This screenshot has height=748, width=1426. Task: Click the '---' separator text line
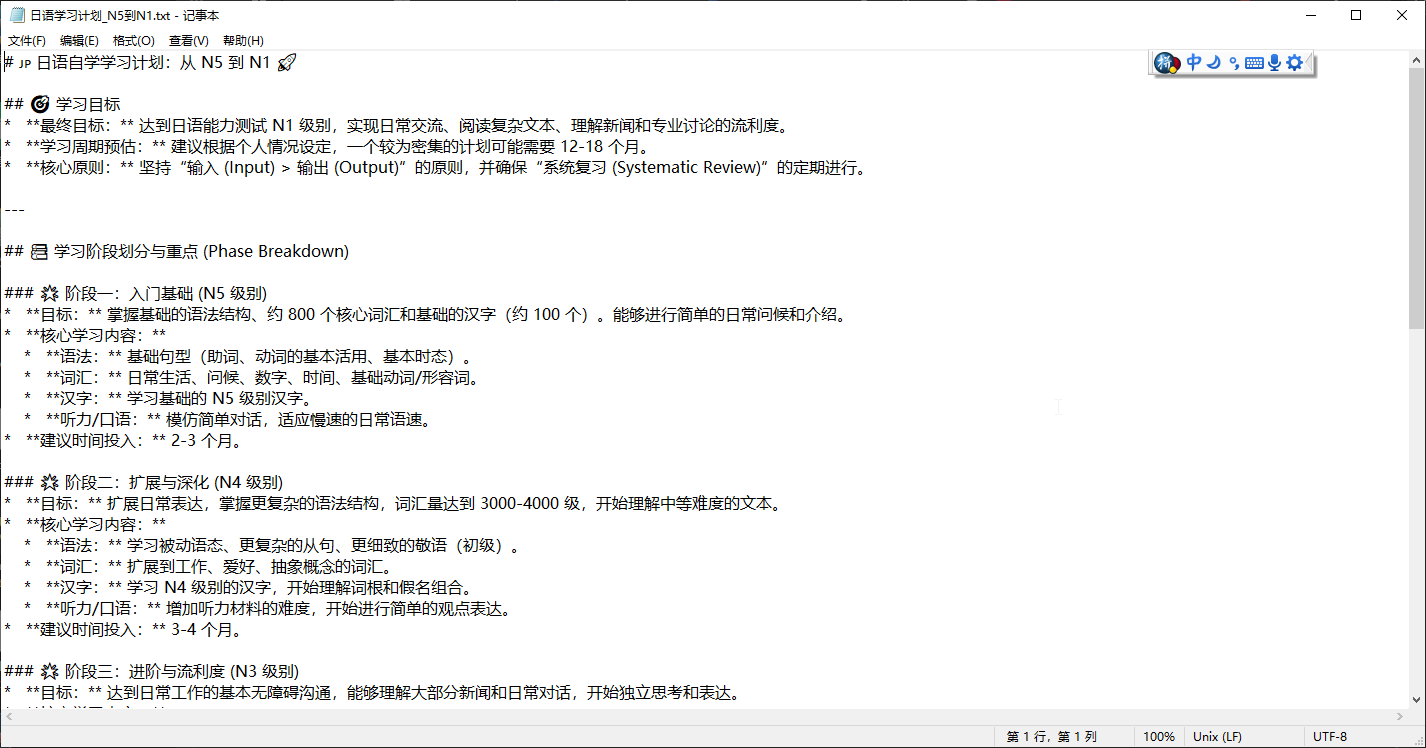[x=14, y=210]
